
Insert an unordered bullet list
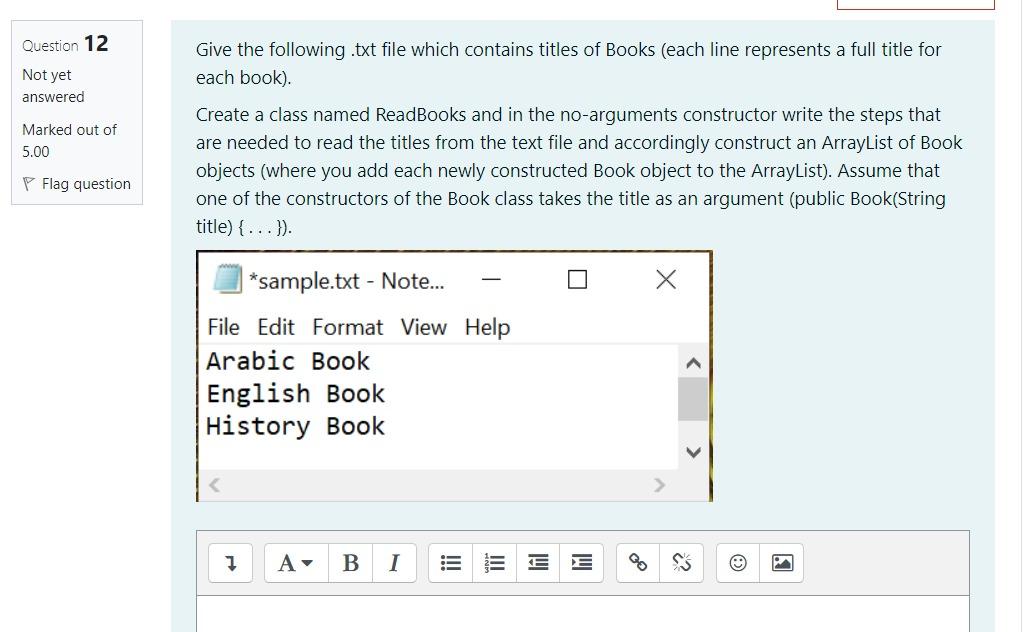pos(450,562)
